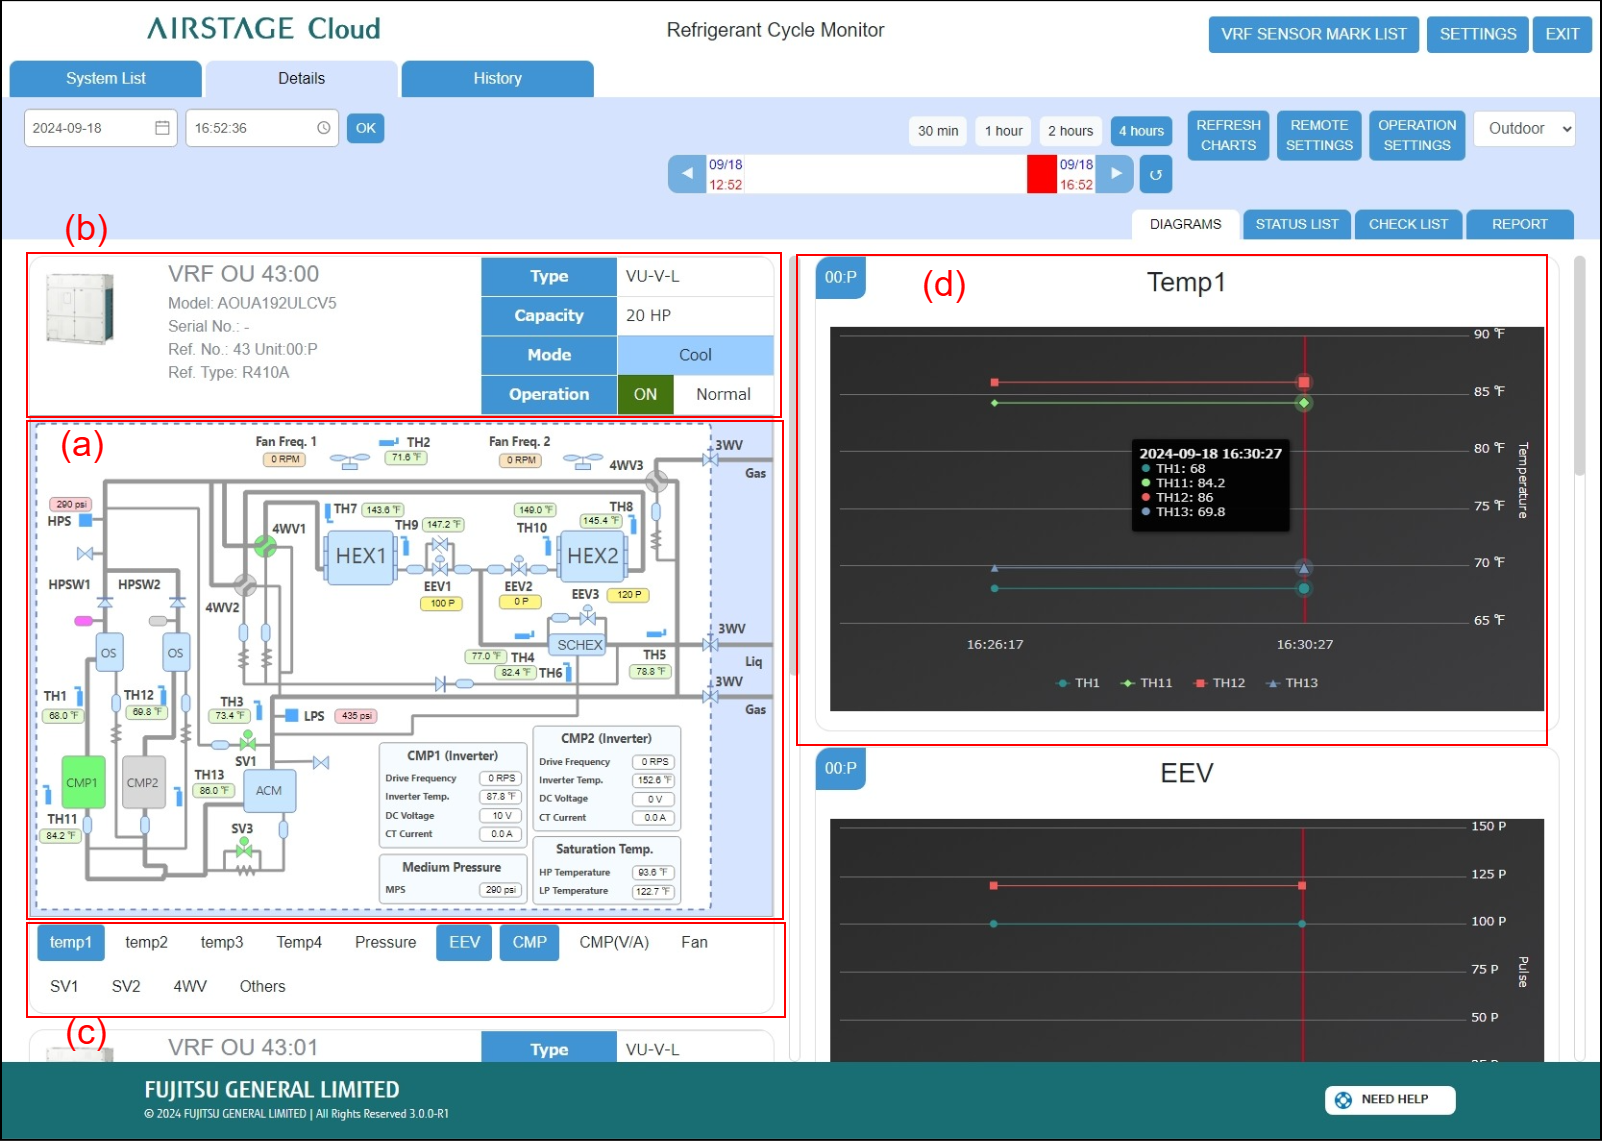Viewport: 1602px width, 1142px height.
Task: Open the Outdoor unit type dropdown
Action: 1524,128
